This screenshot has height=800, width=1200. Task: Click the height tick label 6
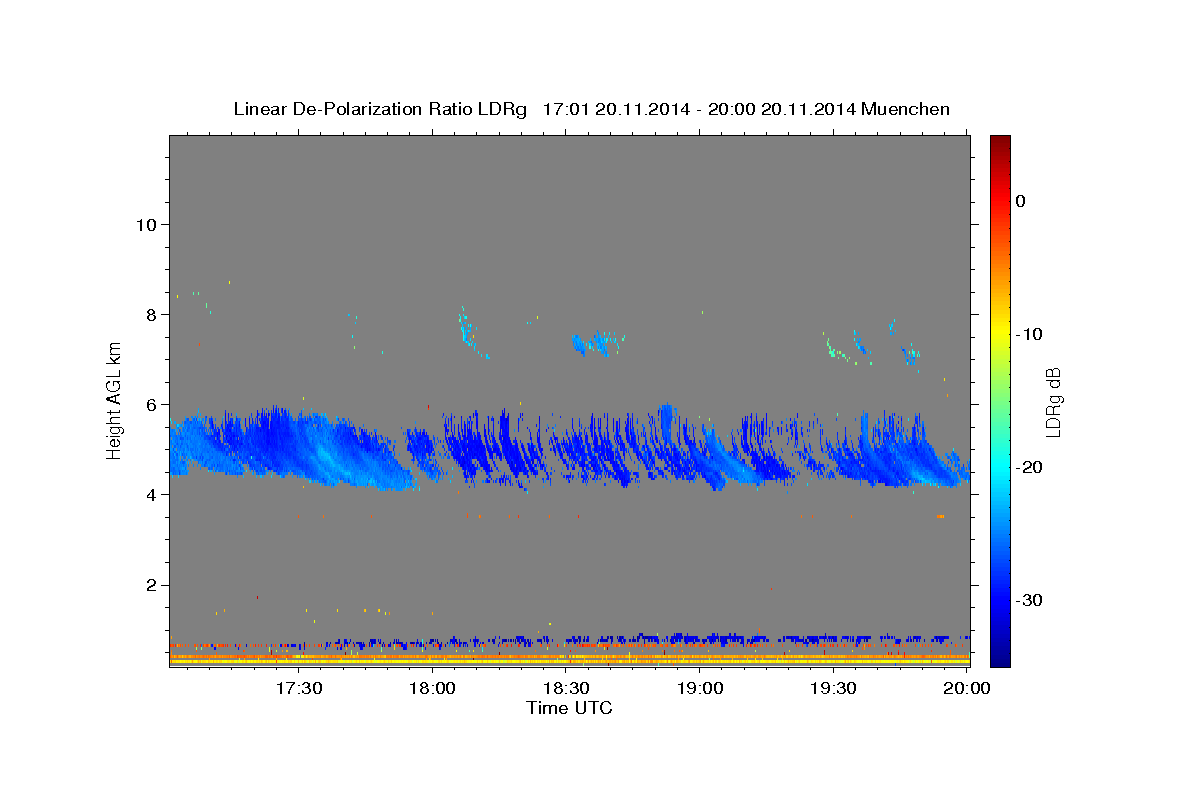click(x=149, y=404)
